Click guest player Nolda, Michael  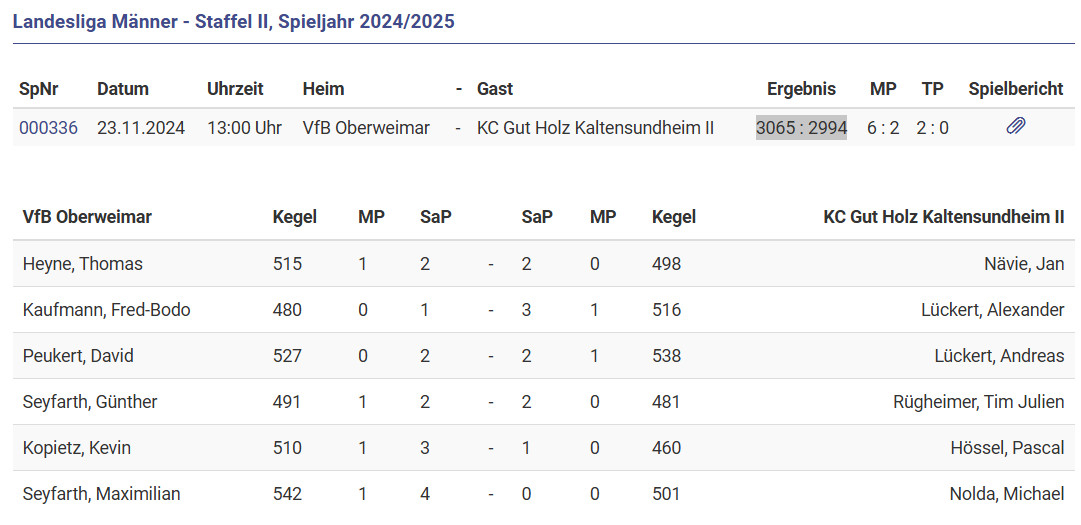pyautogui.click(x=1006, y=494)
